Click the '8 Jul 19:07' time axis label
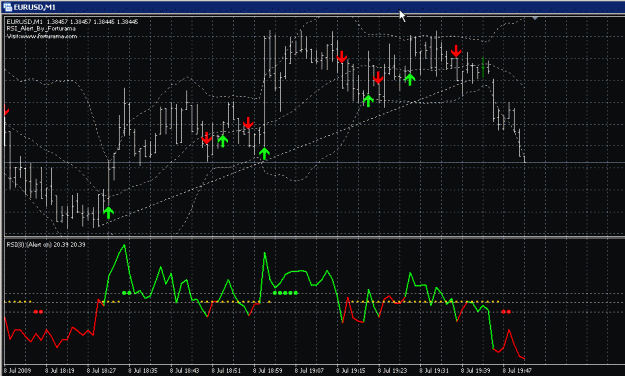 309,370
